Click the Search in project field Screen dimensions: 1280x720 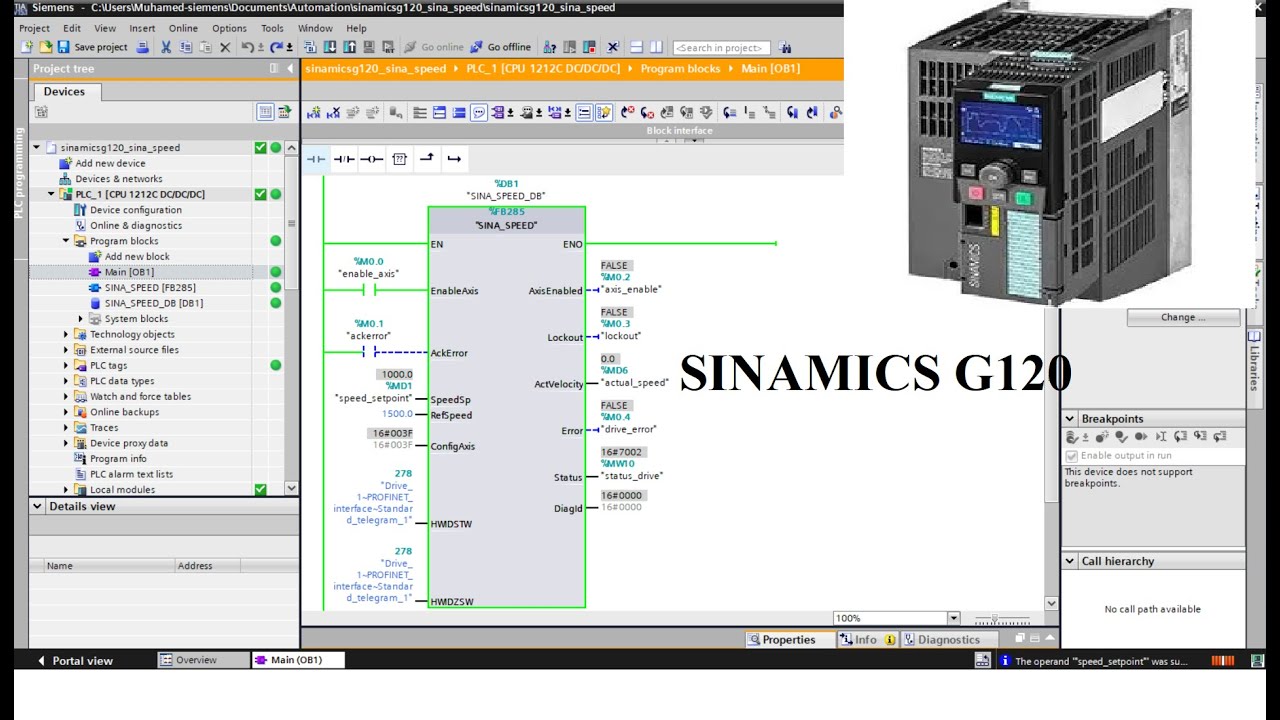[x=721, y=47]
